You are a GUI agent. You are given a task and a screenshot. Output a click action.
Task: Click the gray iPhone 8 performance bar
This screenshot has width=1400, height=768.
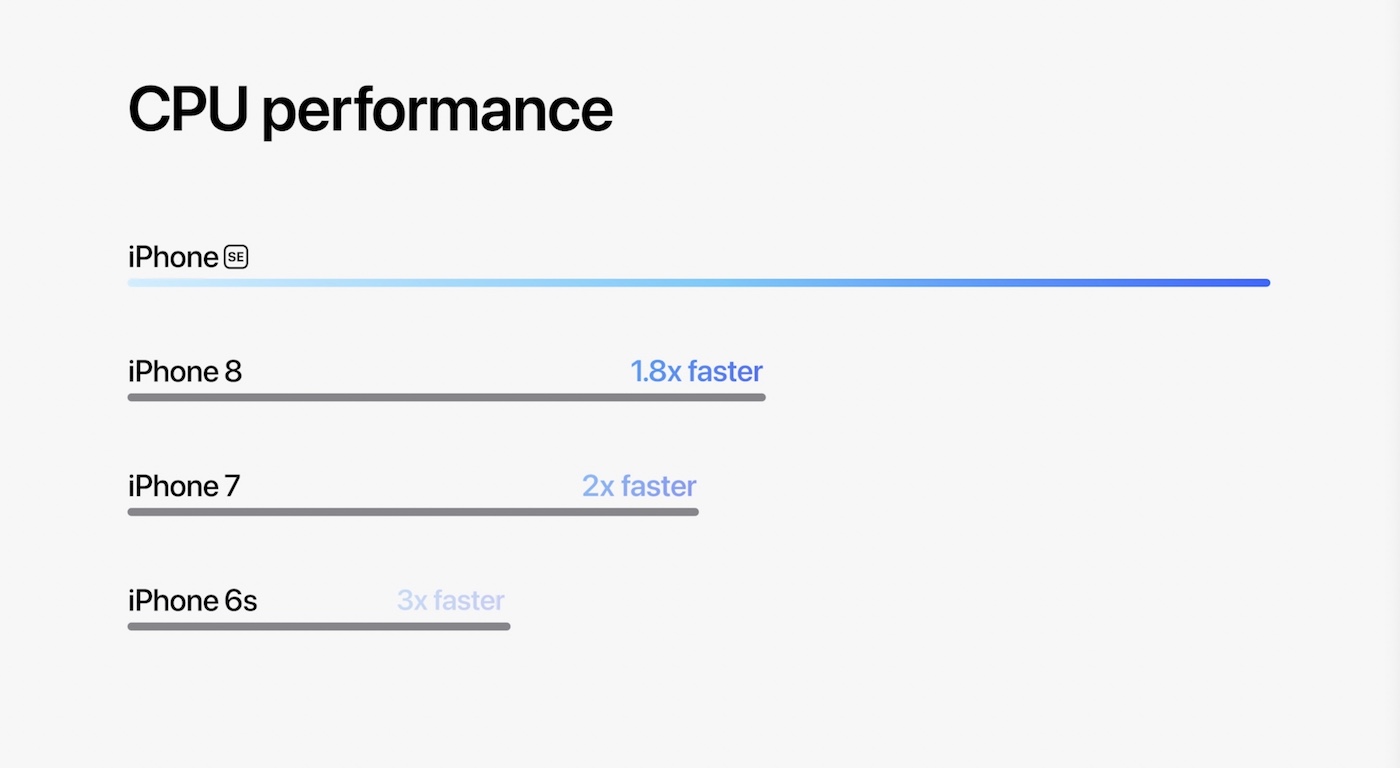pyautogui.click(x=447, y=398)
